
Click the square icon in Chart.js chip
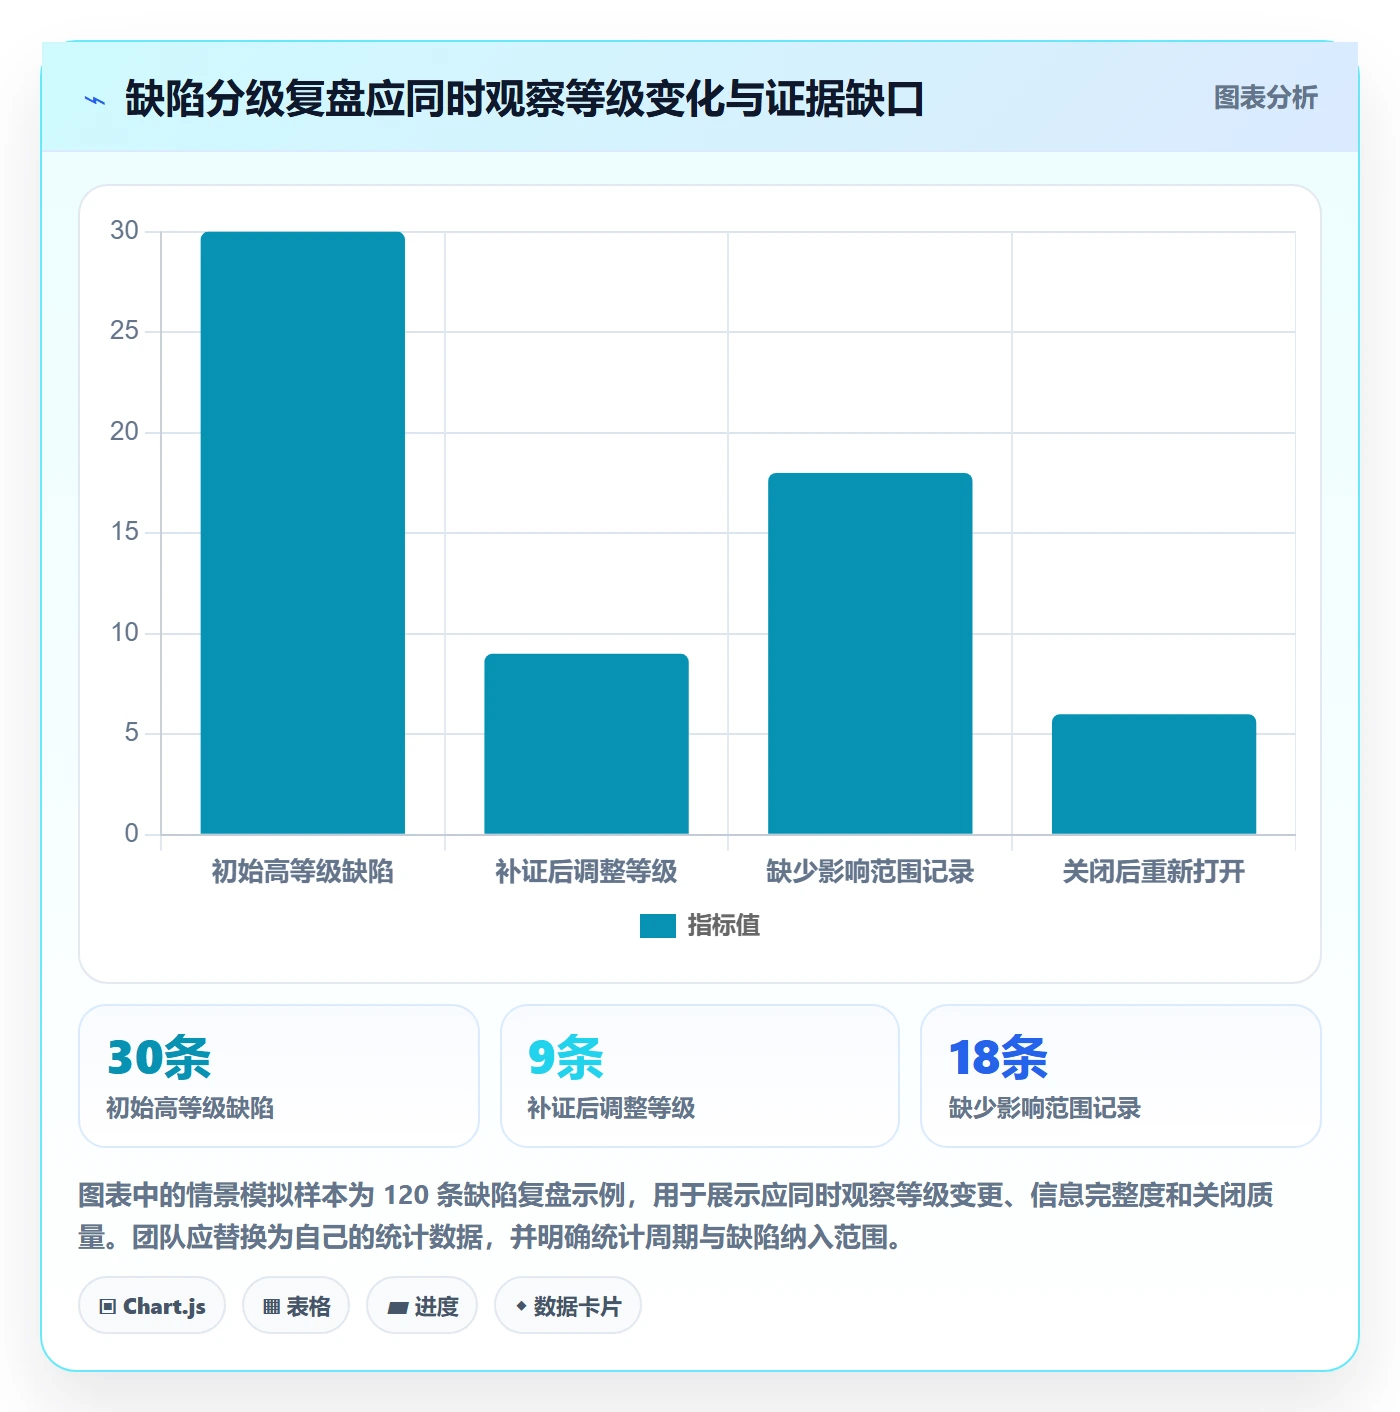108,1307
